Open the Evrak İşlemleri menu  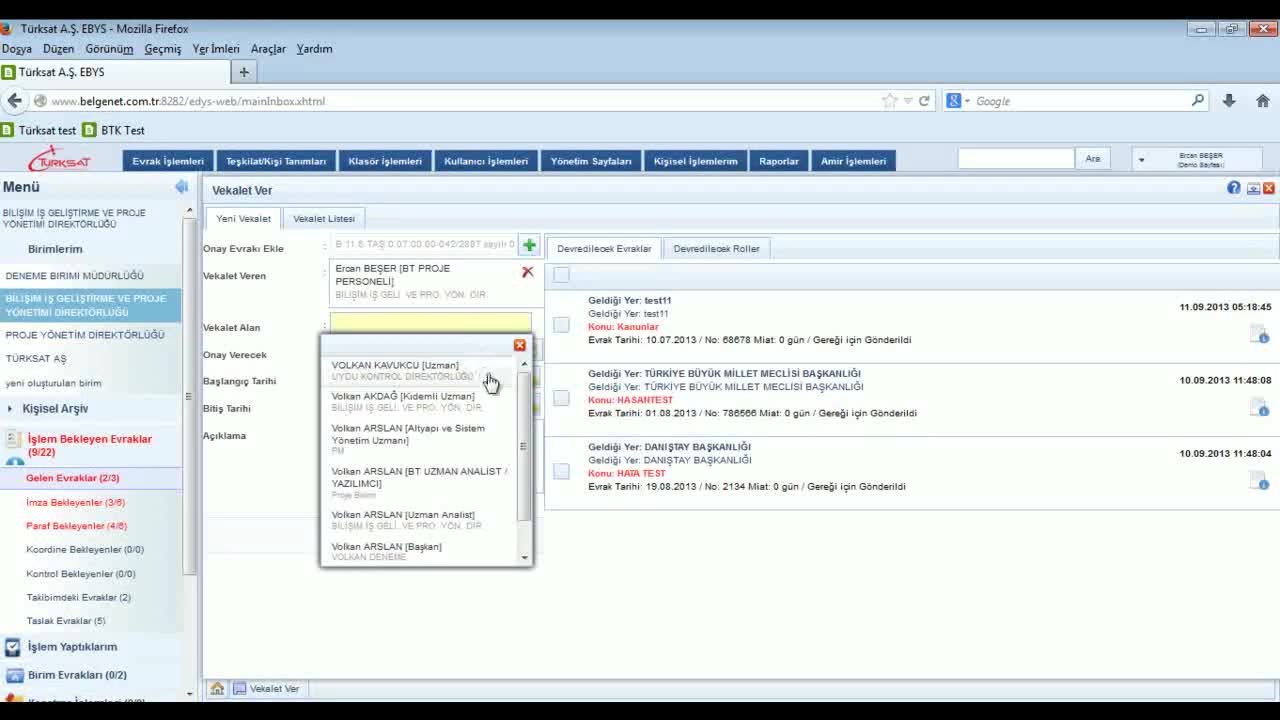[x=168, y=161]
